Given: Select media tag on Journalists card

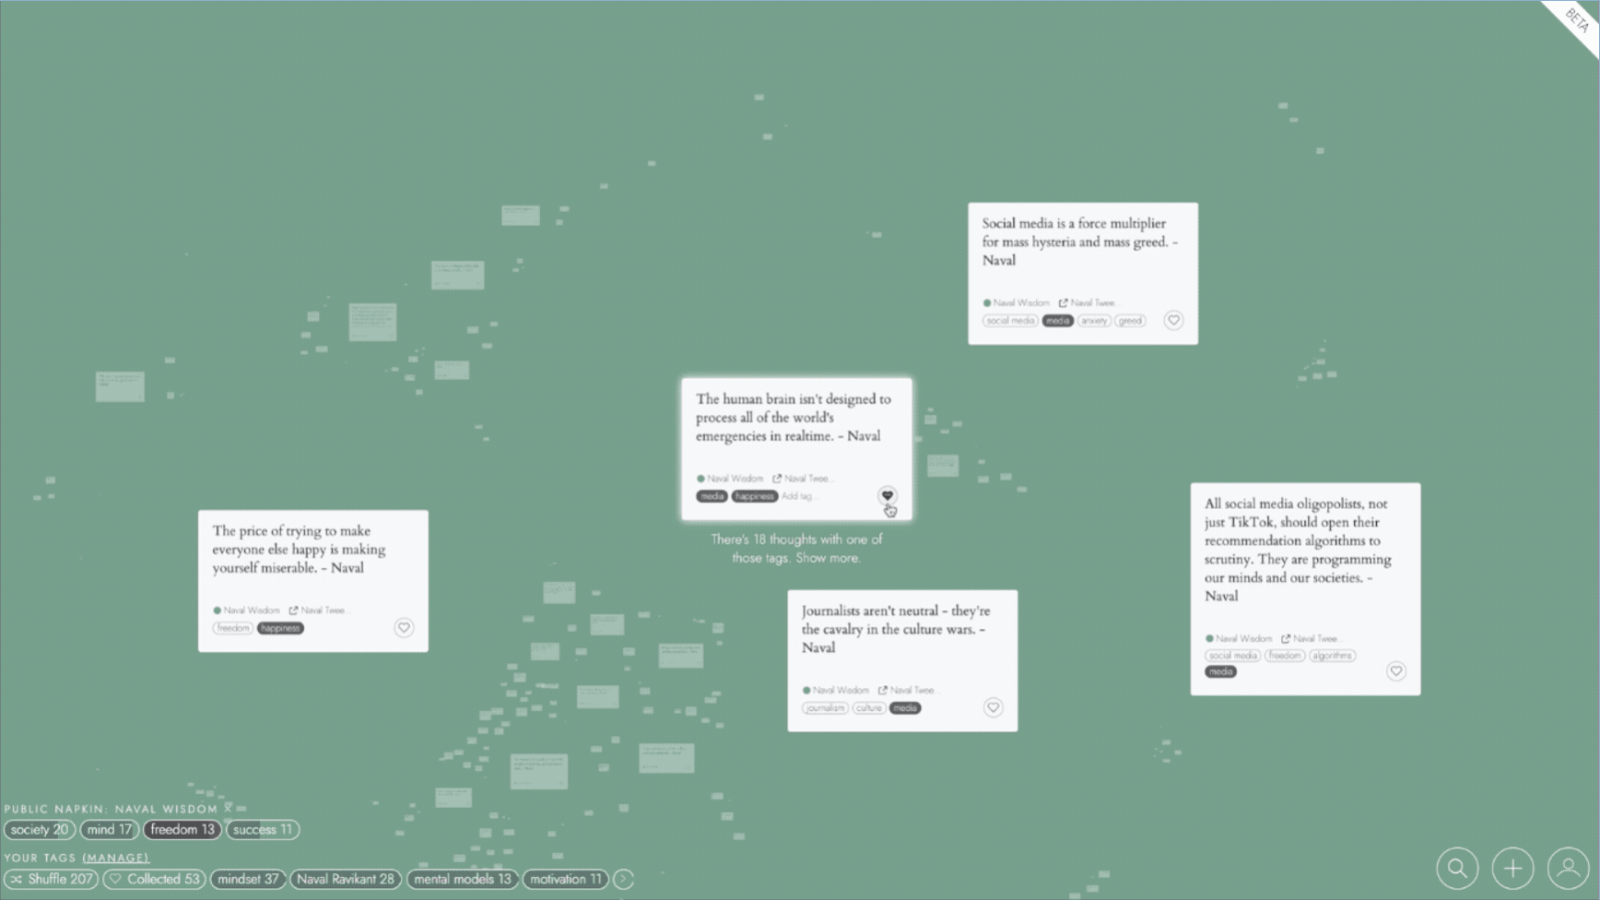Looking at the screenshot, I should (x=905, y=708).
